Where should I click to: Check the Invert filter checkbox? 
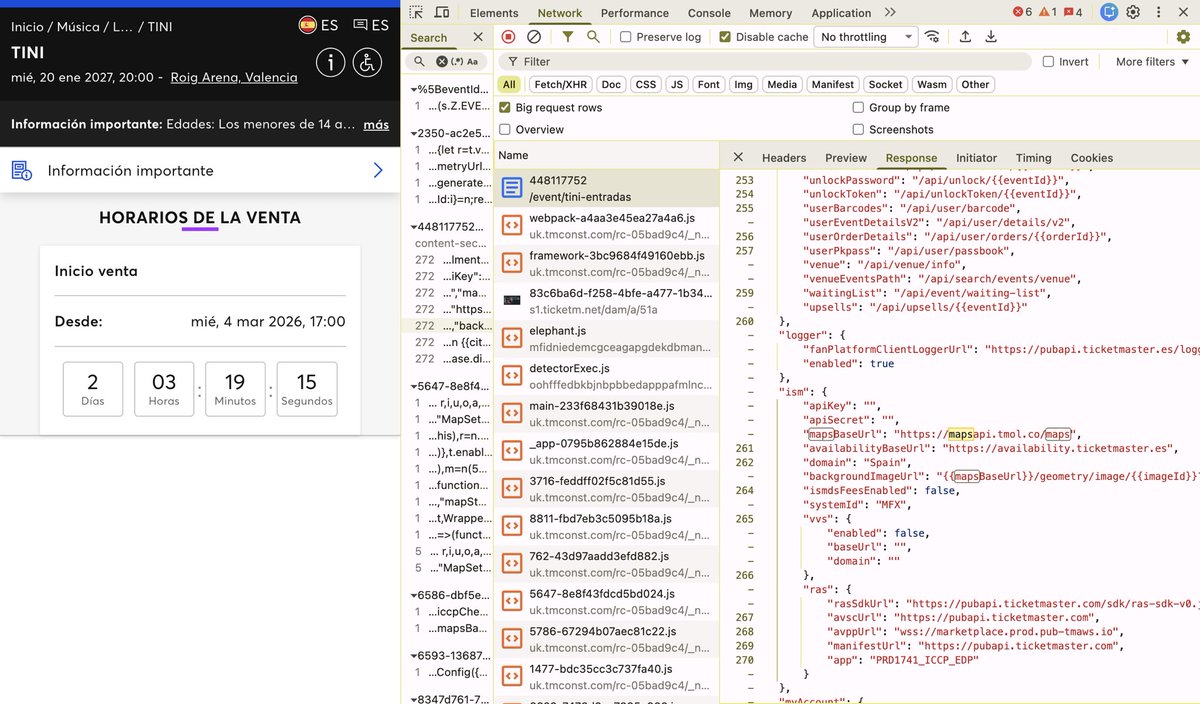coord(1048,62)
